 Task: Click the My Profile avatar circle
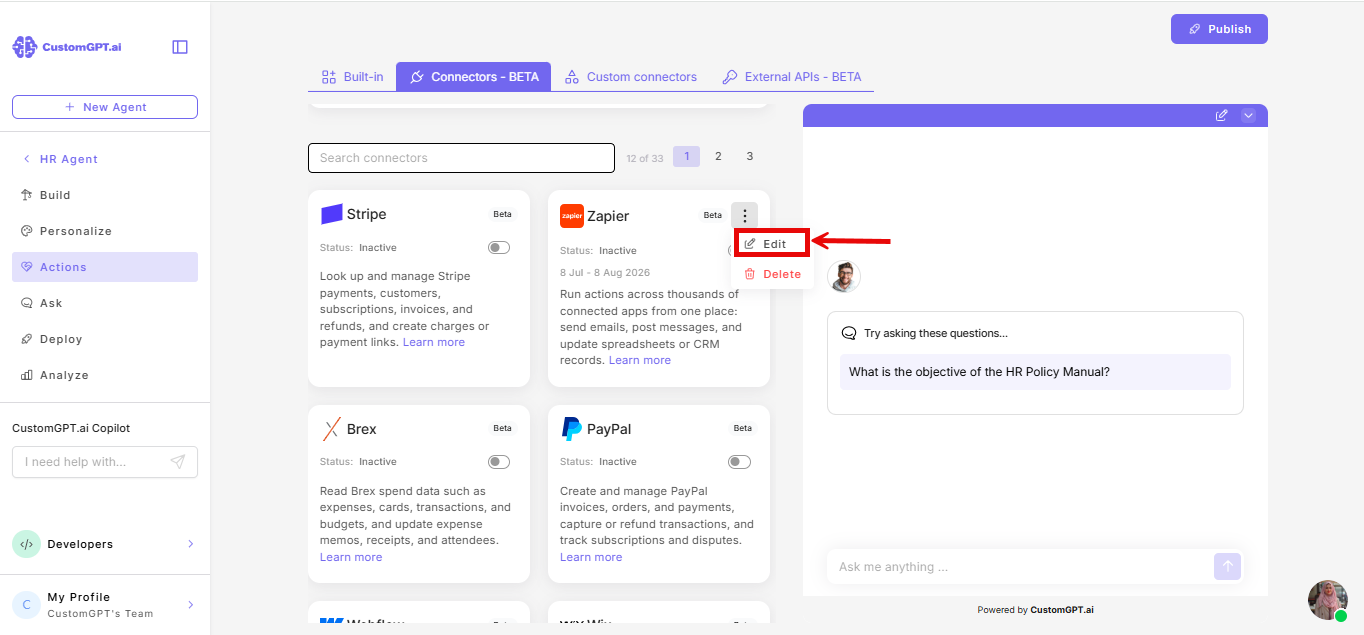pyautogui.click(x=26, y=605)
